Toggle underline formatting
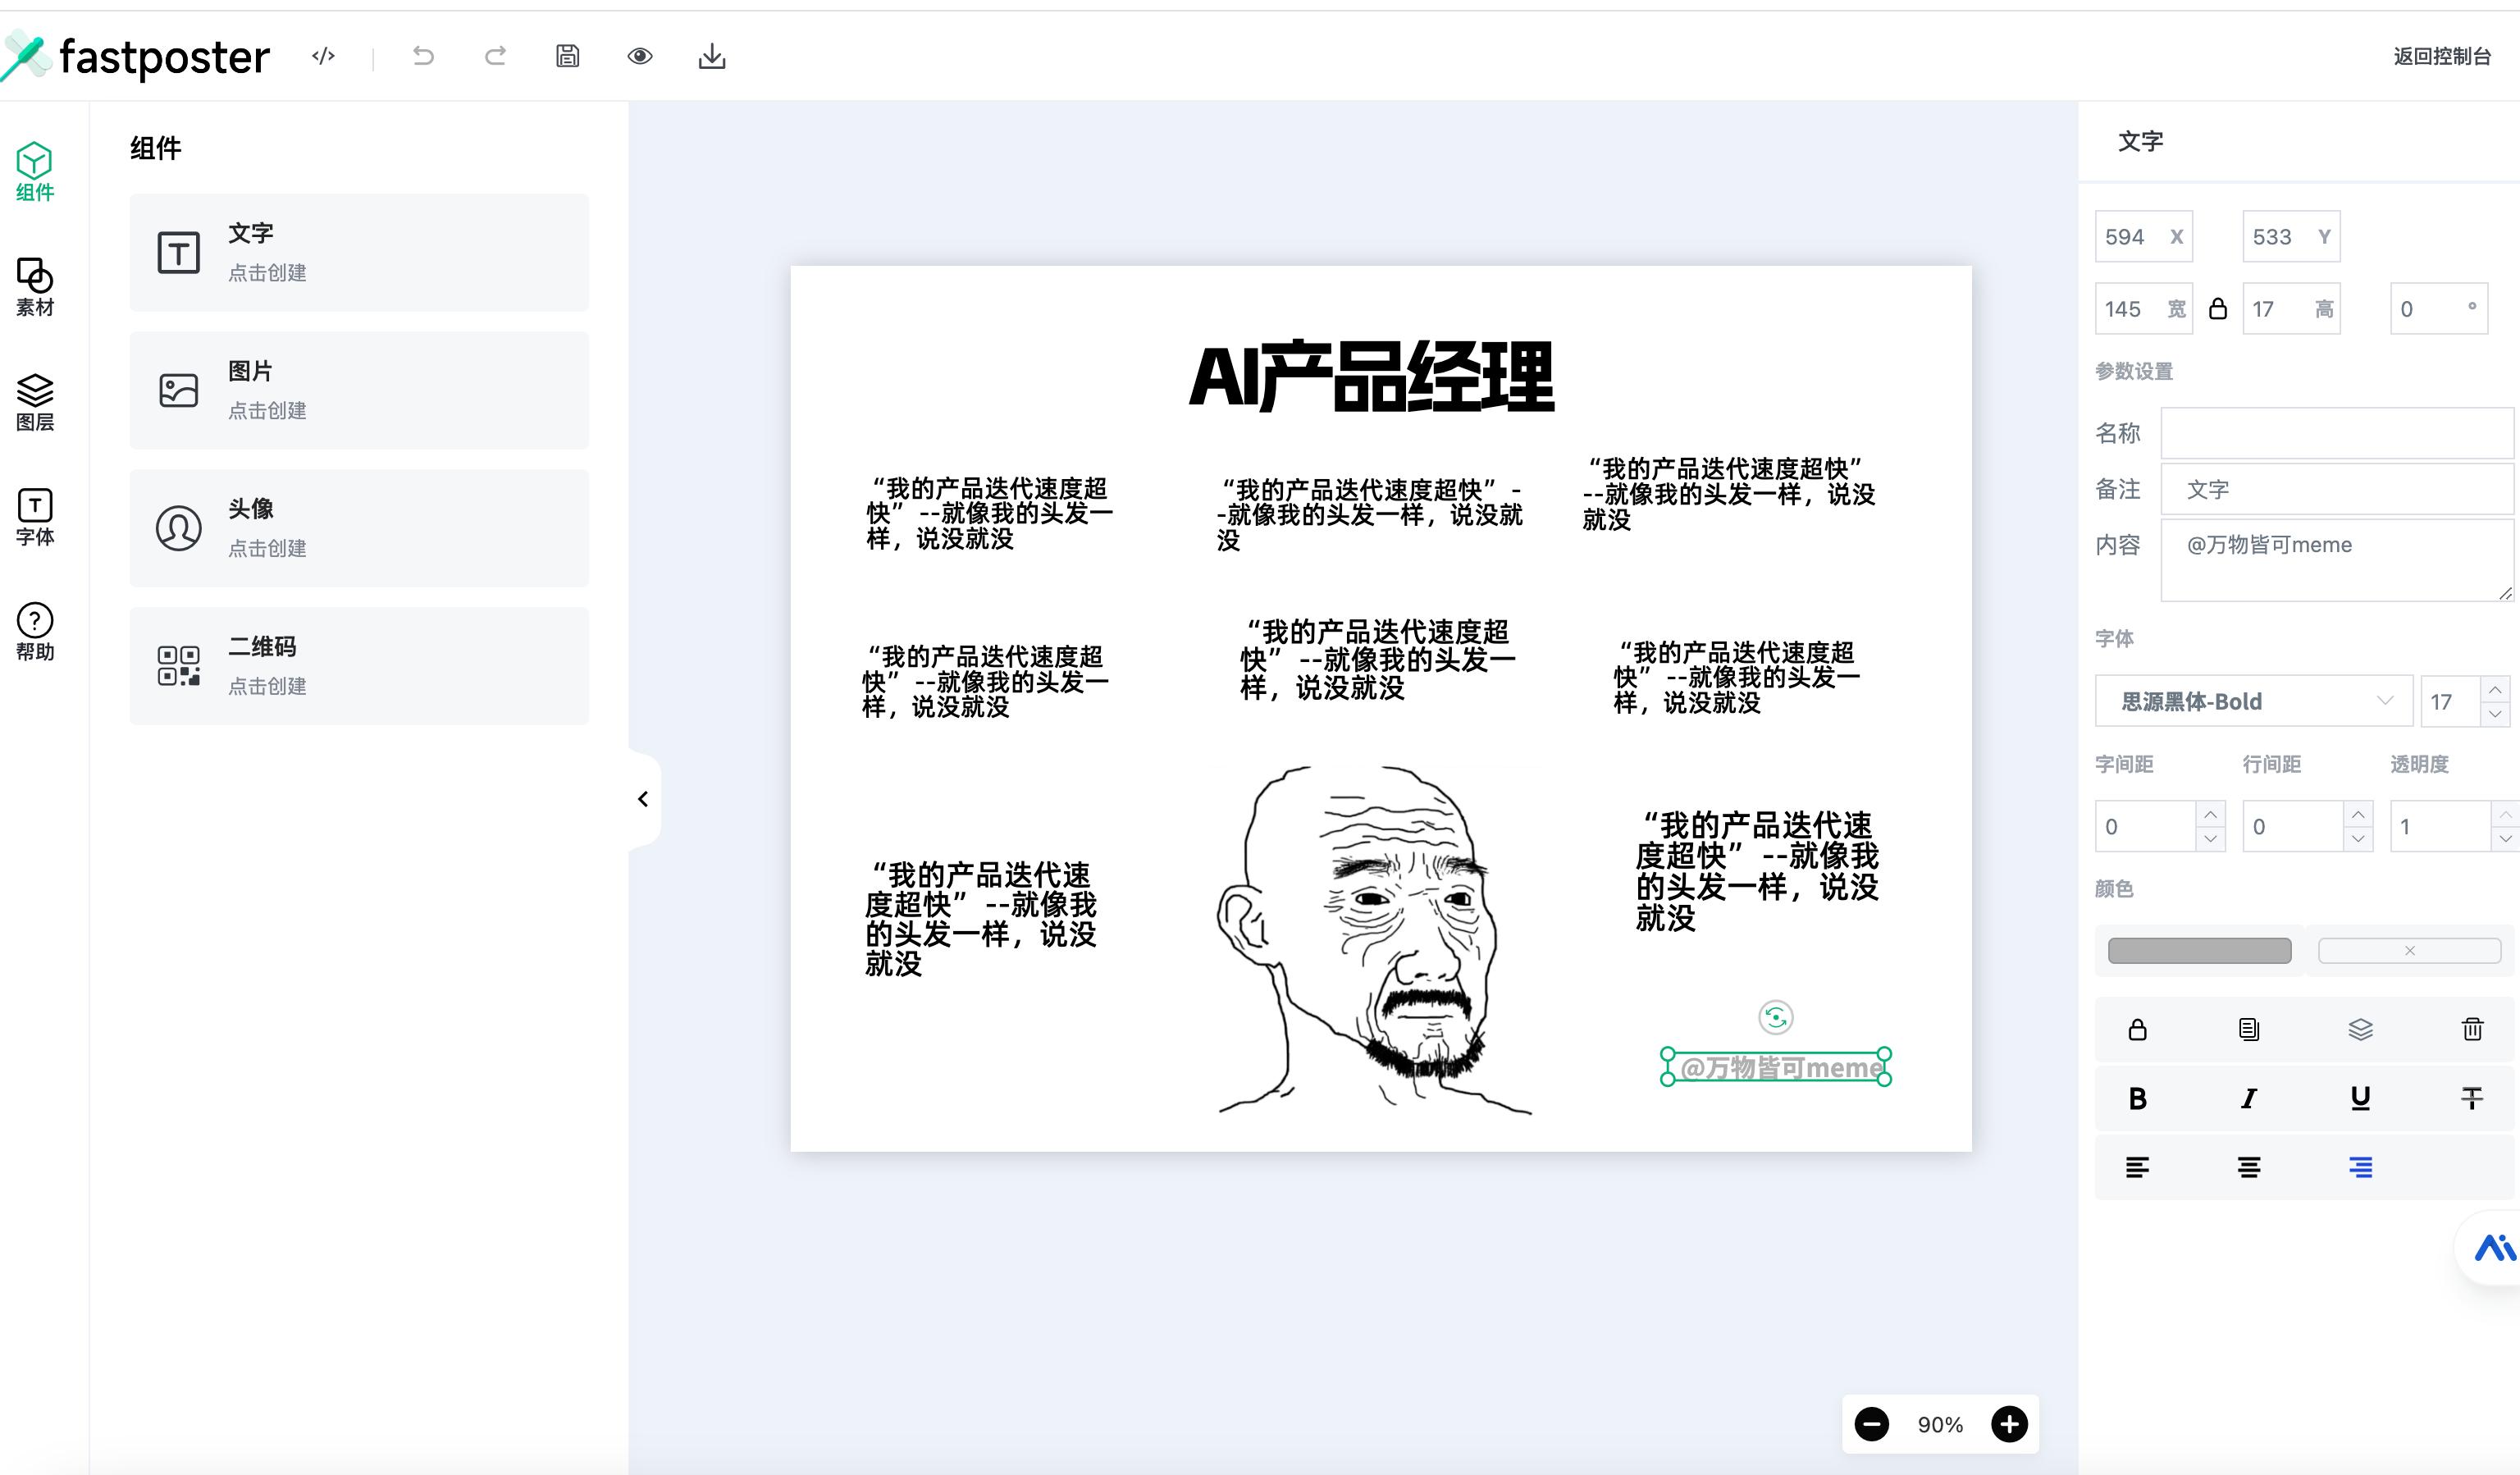Screen dimensions: 2520x1475 (x=2360, y=1098)
